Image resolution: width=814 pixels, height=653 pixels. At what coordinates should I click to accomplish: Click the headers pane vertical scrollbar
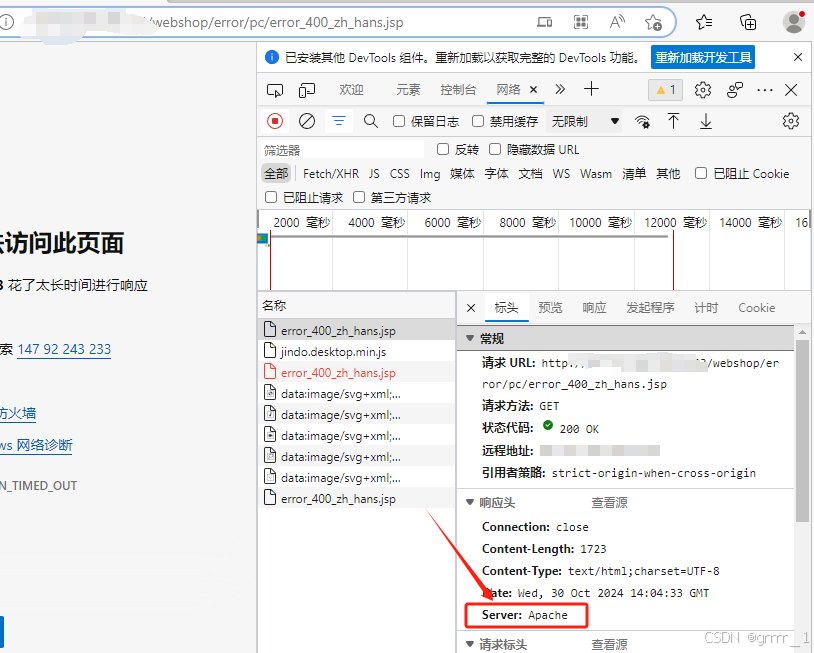(802, 431)
